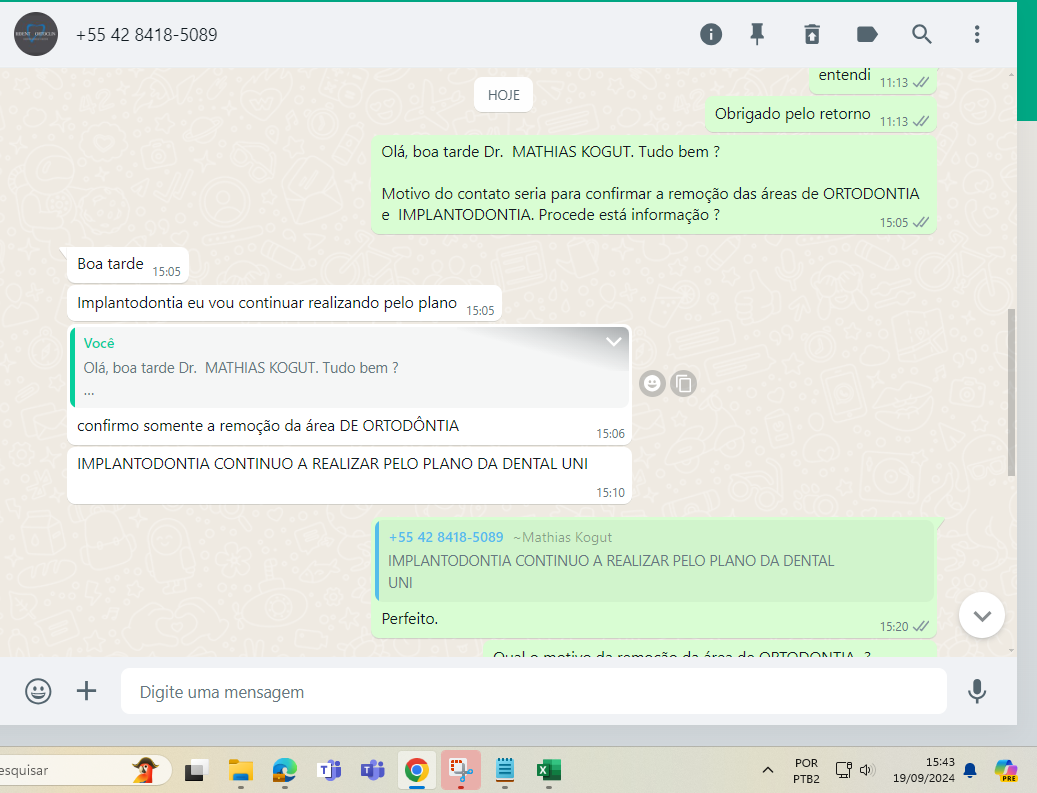1037x793 pixels.
Task: Expand message options chevron on quoted reply
Action: click(x=614, y=342)
